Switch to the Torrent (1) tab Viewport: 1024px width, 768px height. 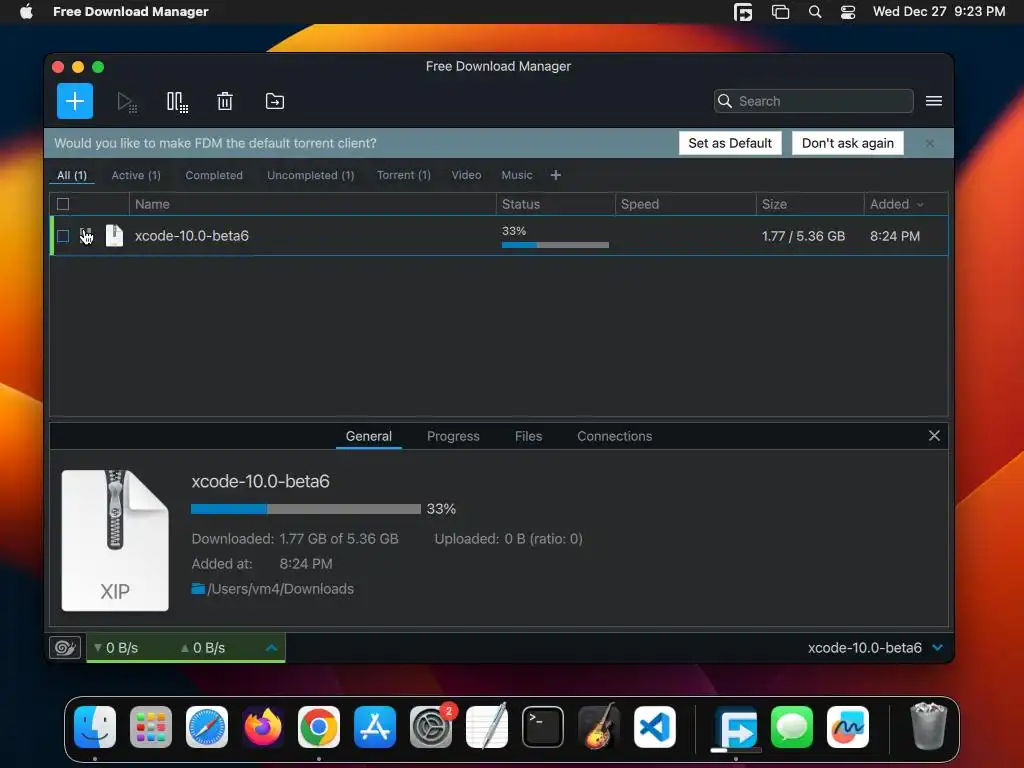pyautogui.click(x=404, y=175)
